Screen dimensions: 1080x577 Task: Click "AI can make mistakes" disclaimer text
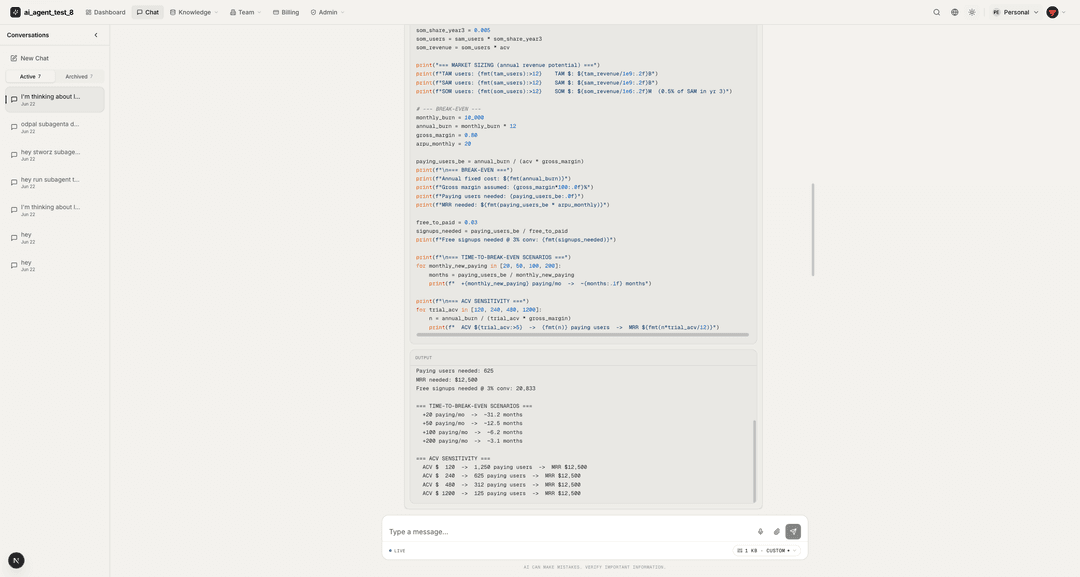point(594,567)
